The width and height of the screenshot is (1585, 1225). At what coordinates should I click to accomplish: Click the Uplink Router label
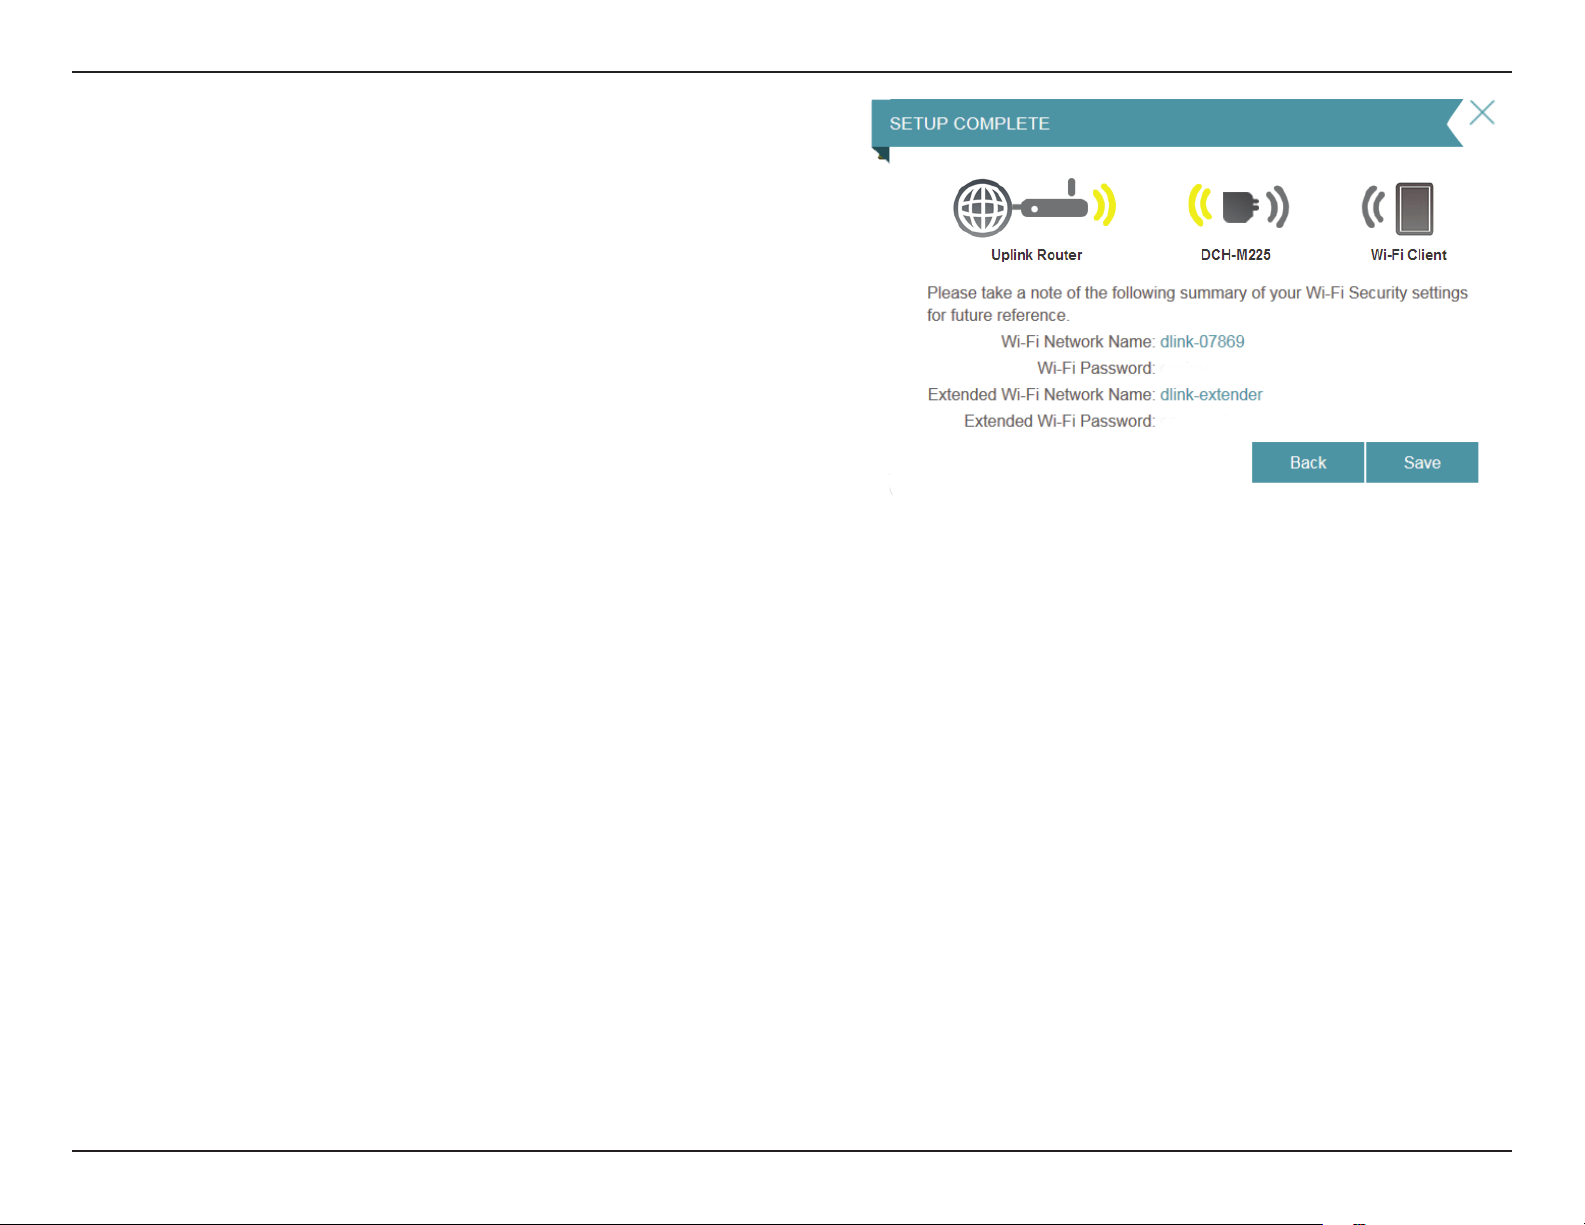1036,255
